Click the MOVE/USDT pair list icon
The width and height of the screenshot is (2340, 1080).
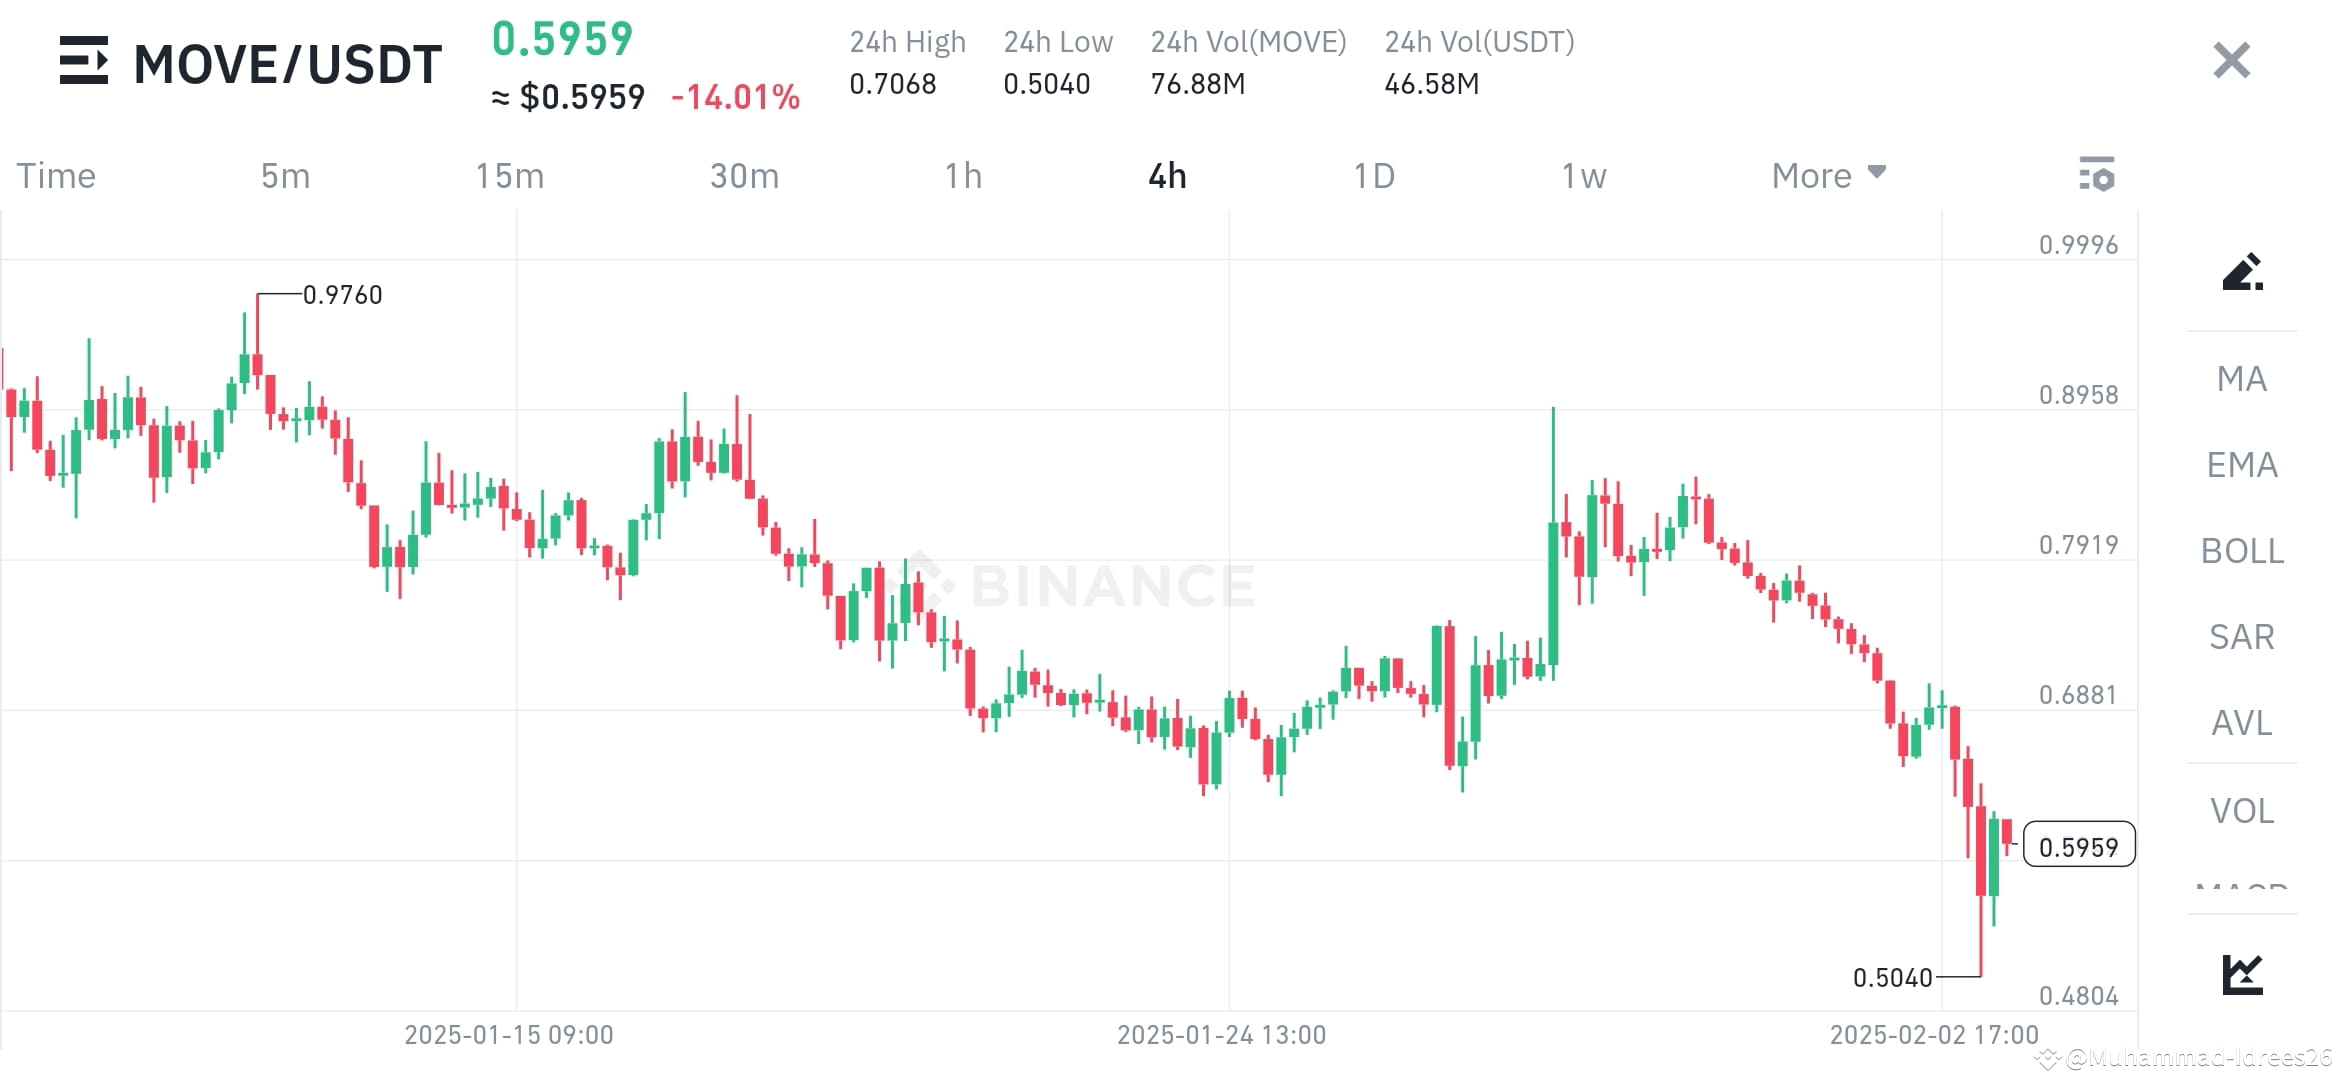(84, 62)
